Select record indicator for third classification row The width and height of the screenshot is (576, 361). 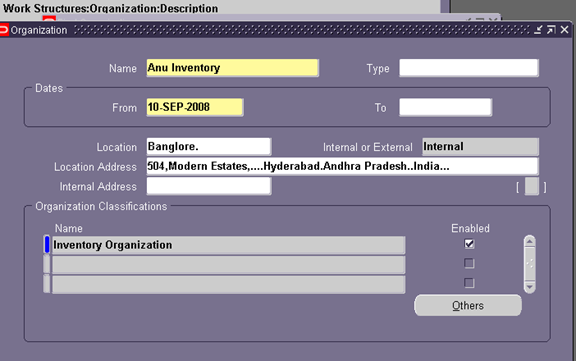(x=47, y=284)
